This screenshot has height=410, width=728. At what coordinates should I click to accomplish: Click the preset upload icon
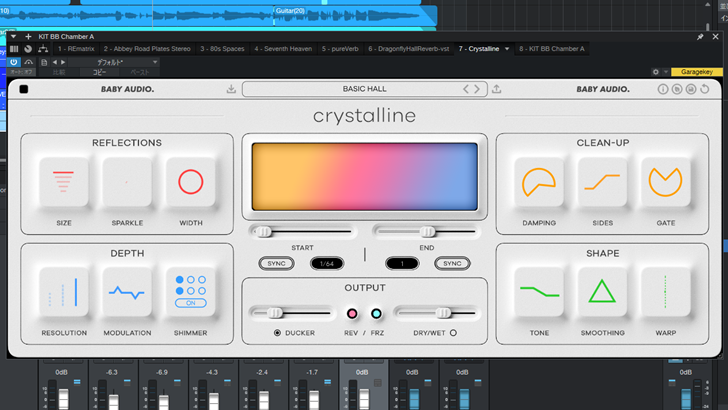tap(496, 89)
